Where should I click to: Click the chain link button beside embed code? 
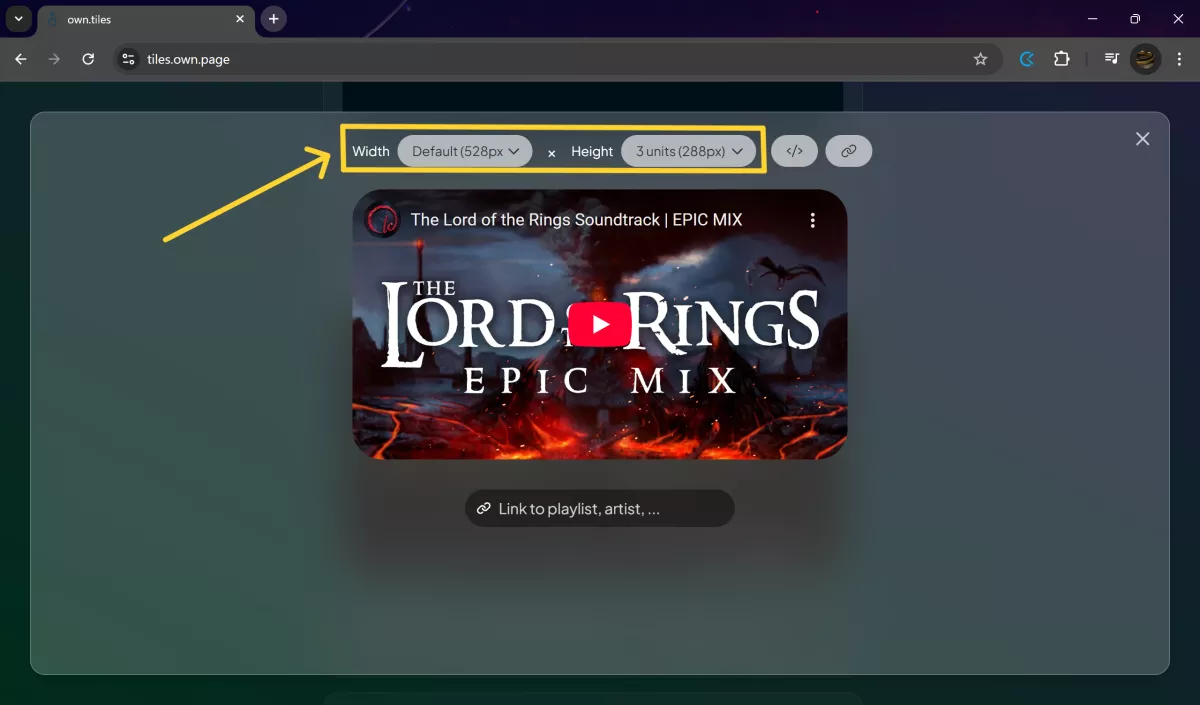point(848,151)
